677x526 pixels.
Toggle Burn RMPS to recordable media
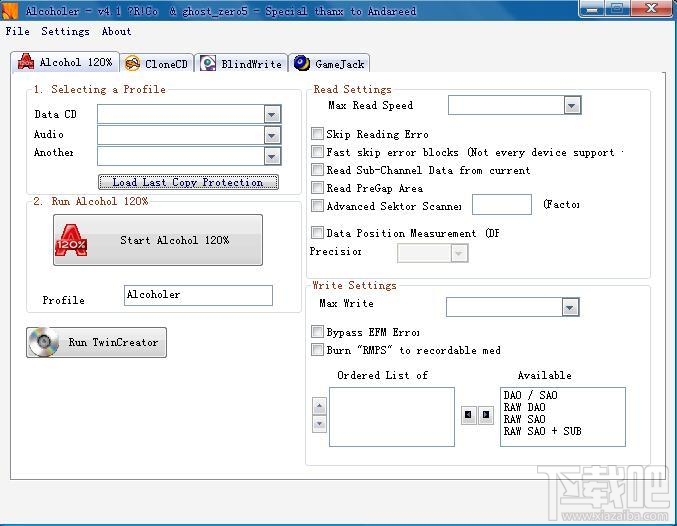(x=317, y=349)
